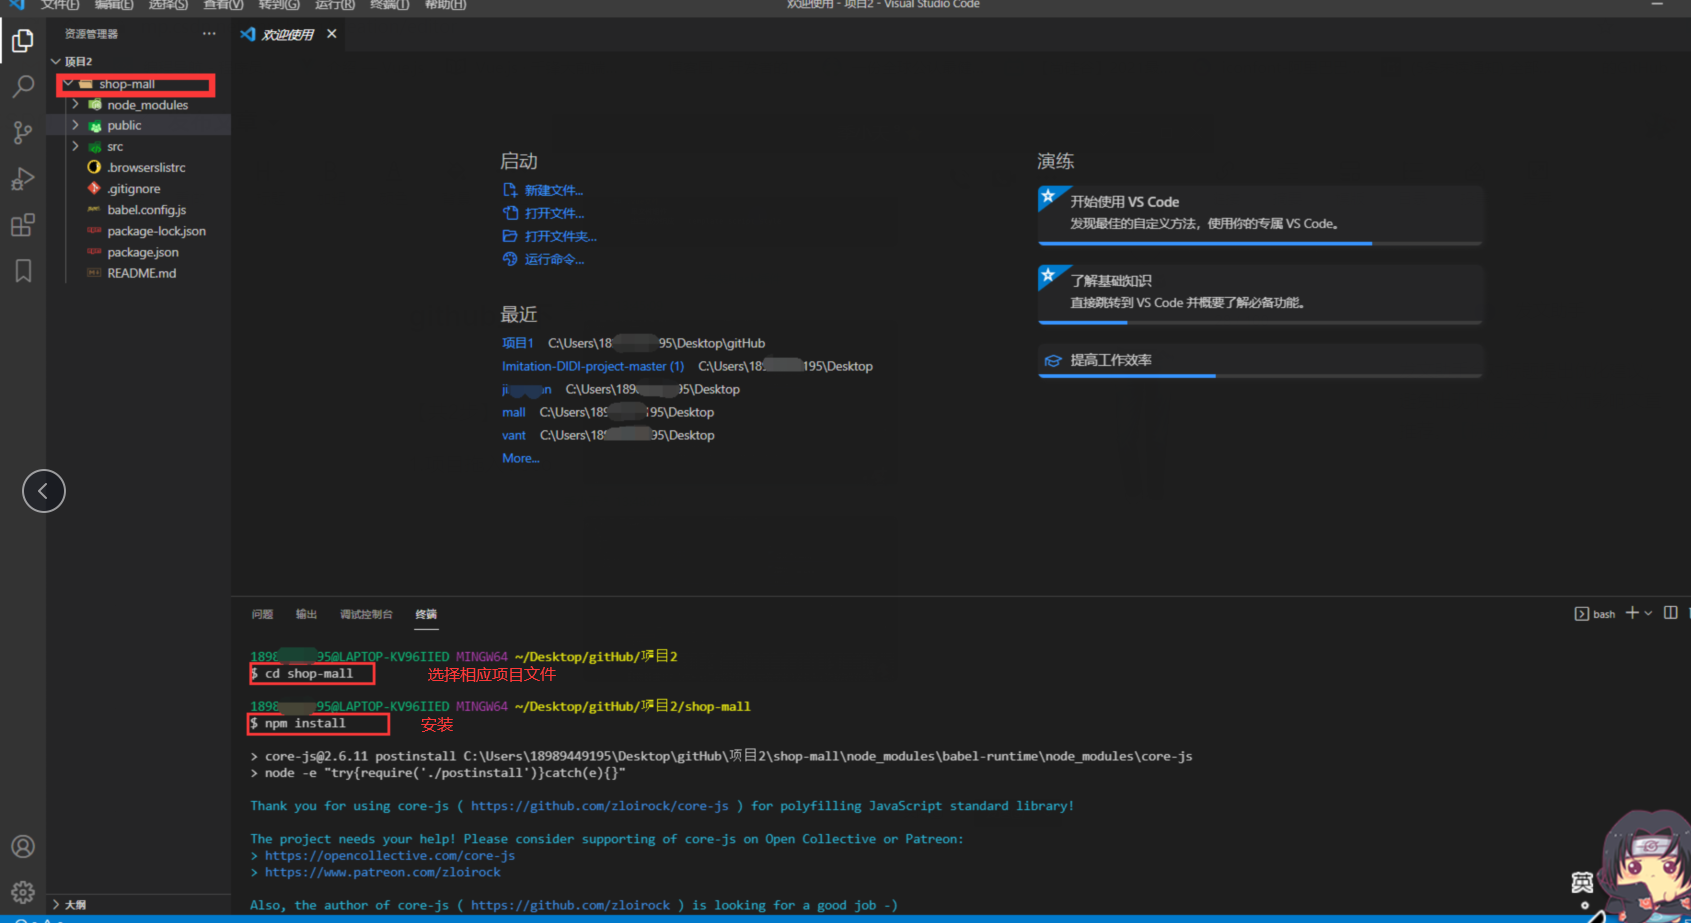Click the star badge on 开始使用 VS Code card

1048,196
